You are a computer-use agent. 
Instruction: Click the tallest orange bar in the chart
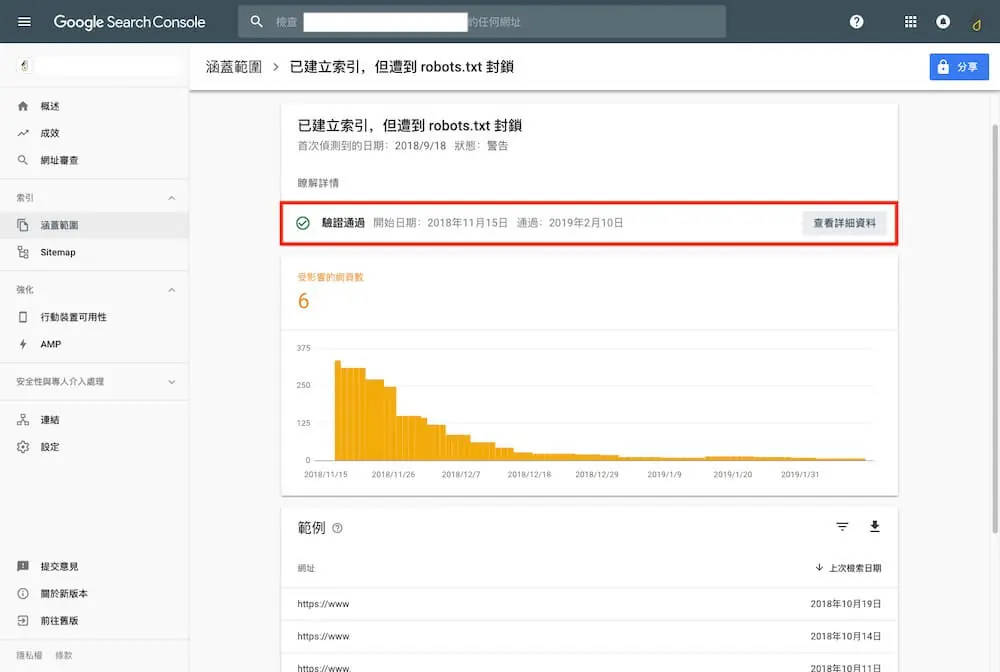337,411
